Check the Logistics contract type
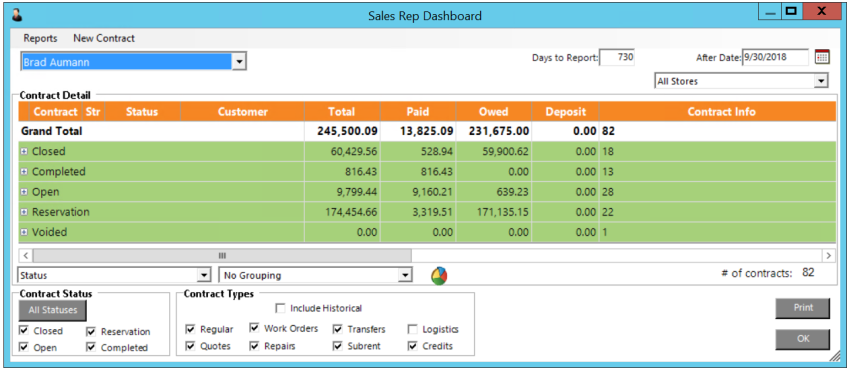Viewport: 849px width, 370px height. click(413, 329)
